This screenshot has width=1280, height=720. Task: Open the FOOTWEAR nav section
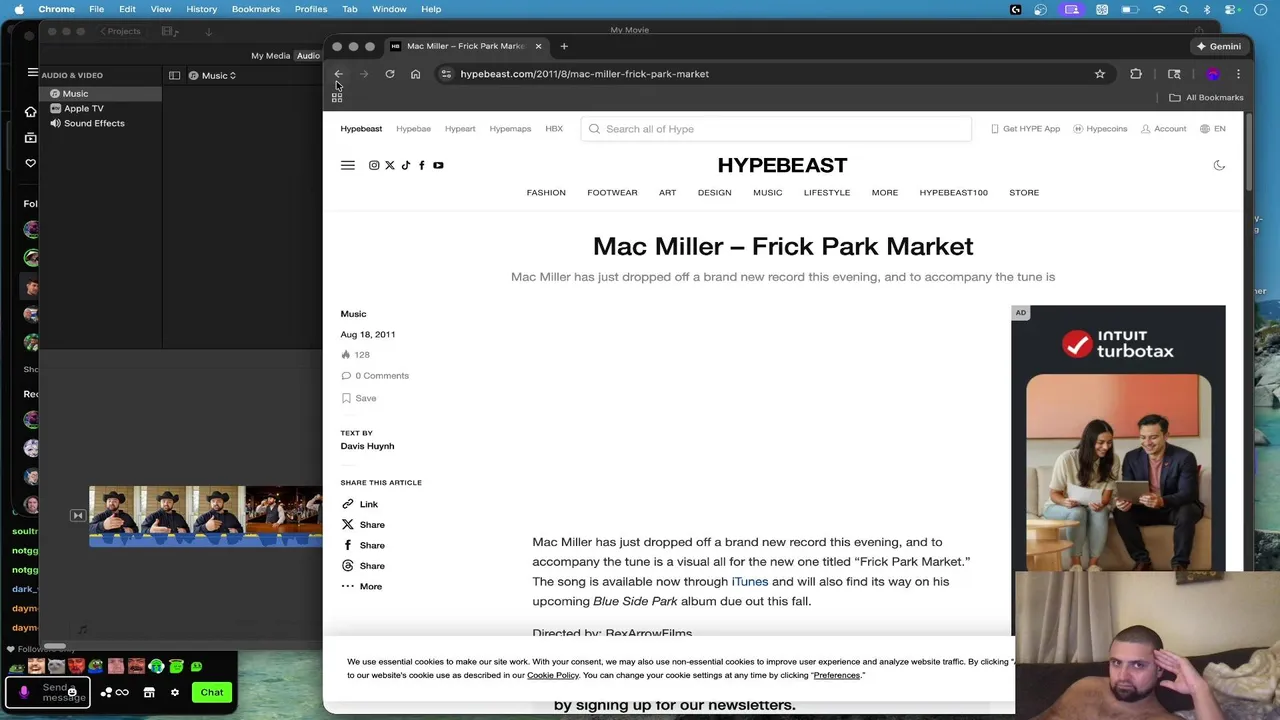pyautogui.click(x=612, y=193)
